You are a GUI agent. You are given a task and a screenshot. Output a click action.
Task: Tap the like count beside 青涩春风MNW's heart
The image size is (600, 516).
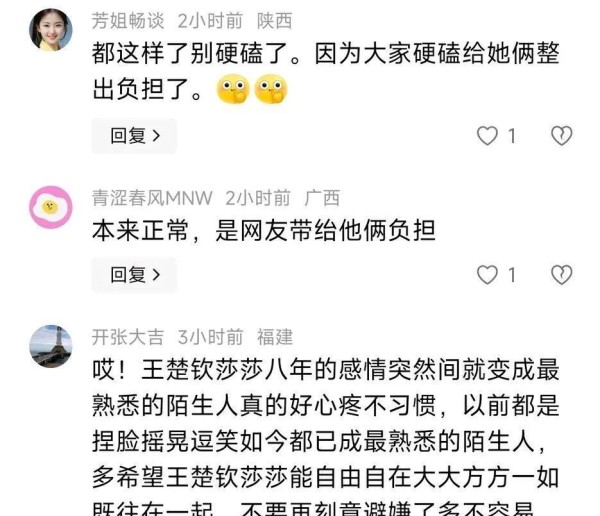coord(512,275)
